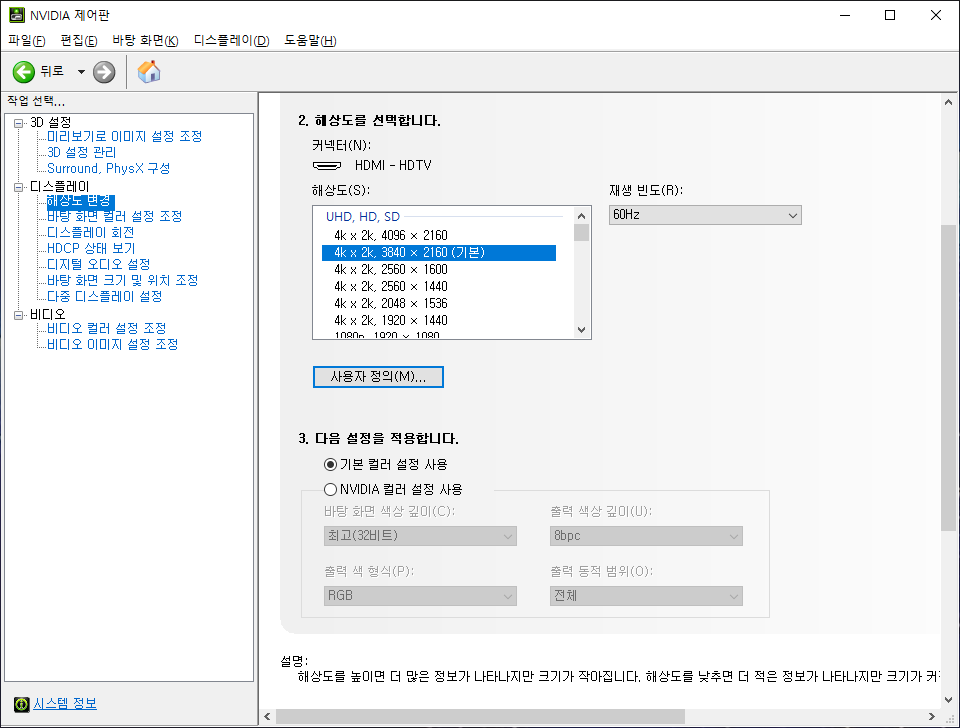Open 바탕 화면 크기 및 위치 조정
The width and height of the screenshot is (960, 728).
122,280
